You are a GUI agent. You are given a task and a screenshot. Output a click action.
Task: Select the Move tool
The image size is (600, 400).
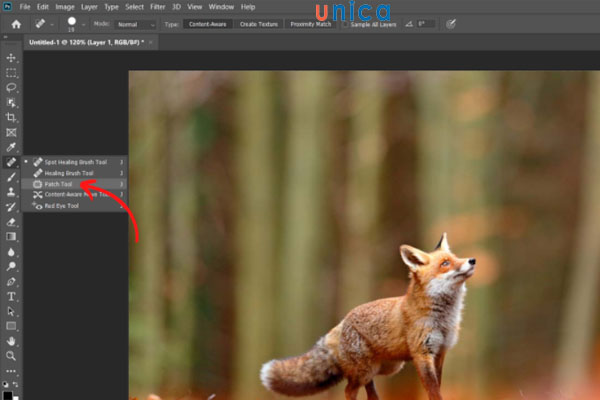click(x=11, y=59)
